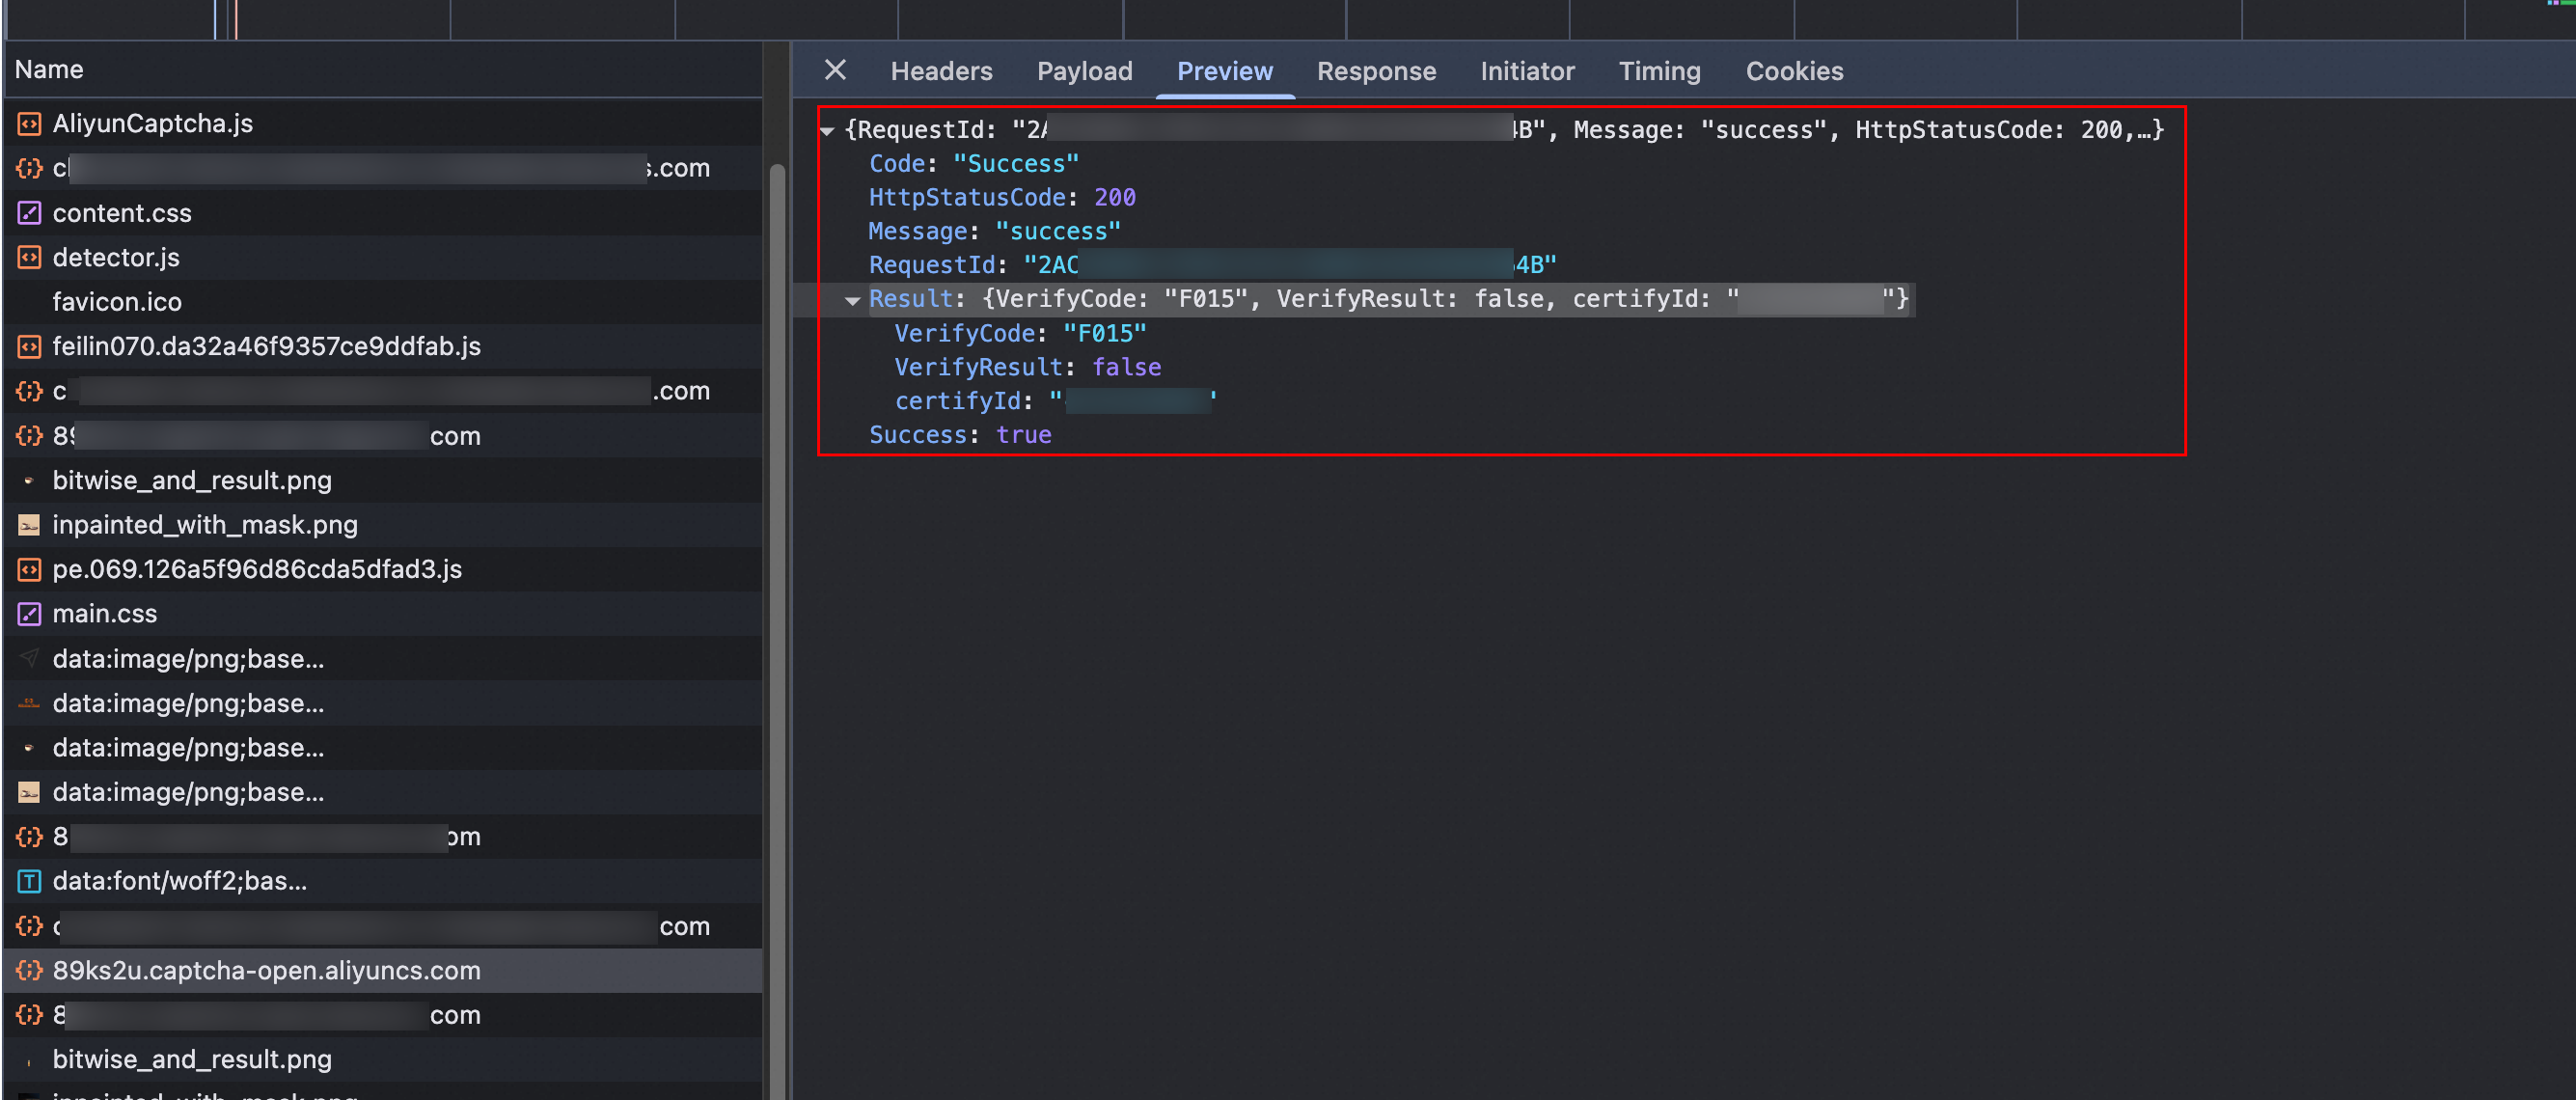Open the Initiator tab
2576x1100 pixels.
1527,71
